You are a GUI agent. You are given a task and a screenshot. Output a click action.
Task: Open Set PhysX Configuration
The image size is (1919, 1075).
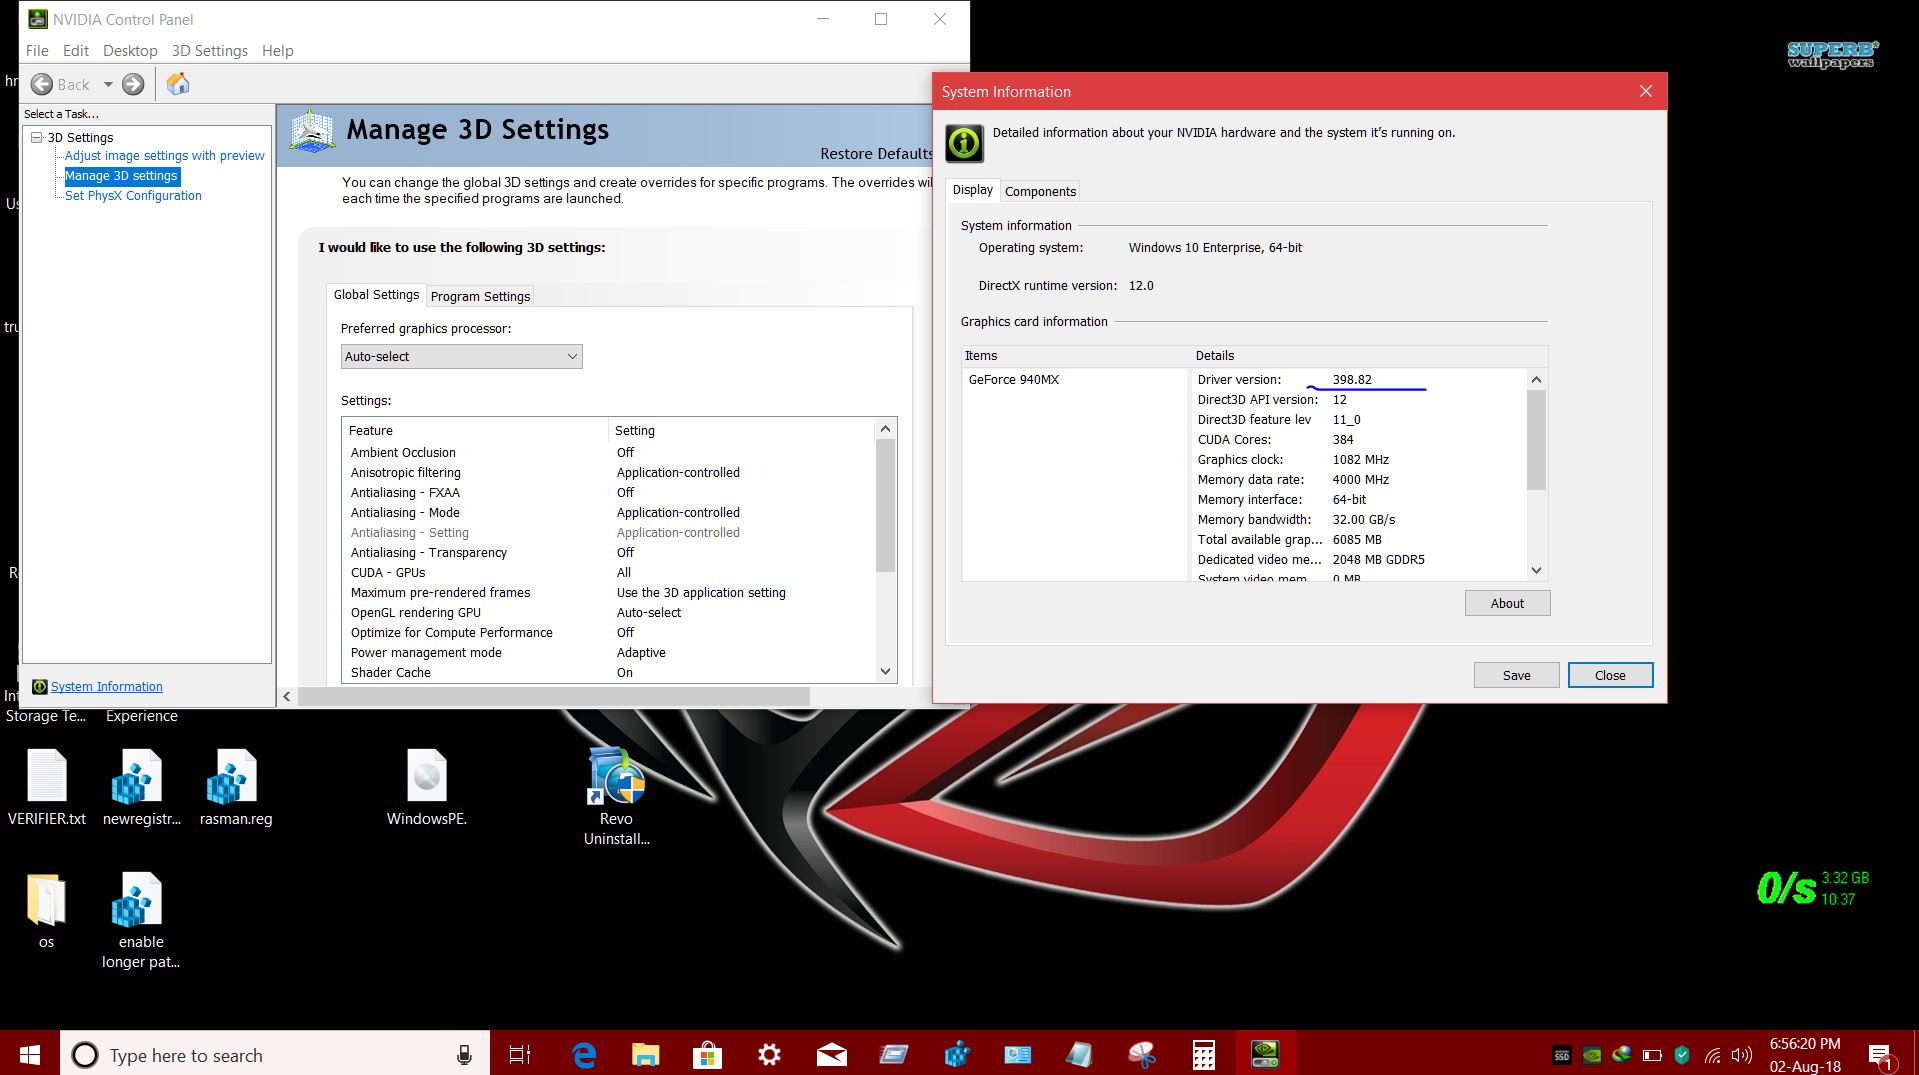tap(133, 196)
